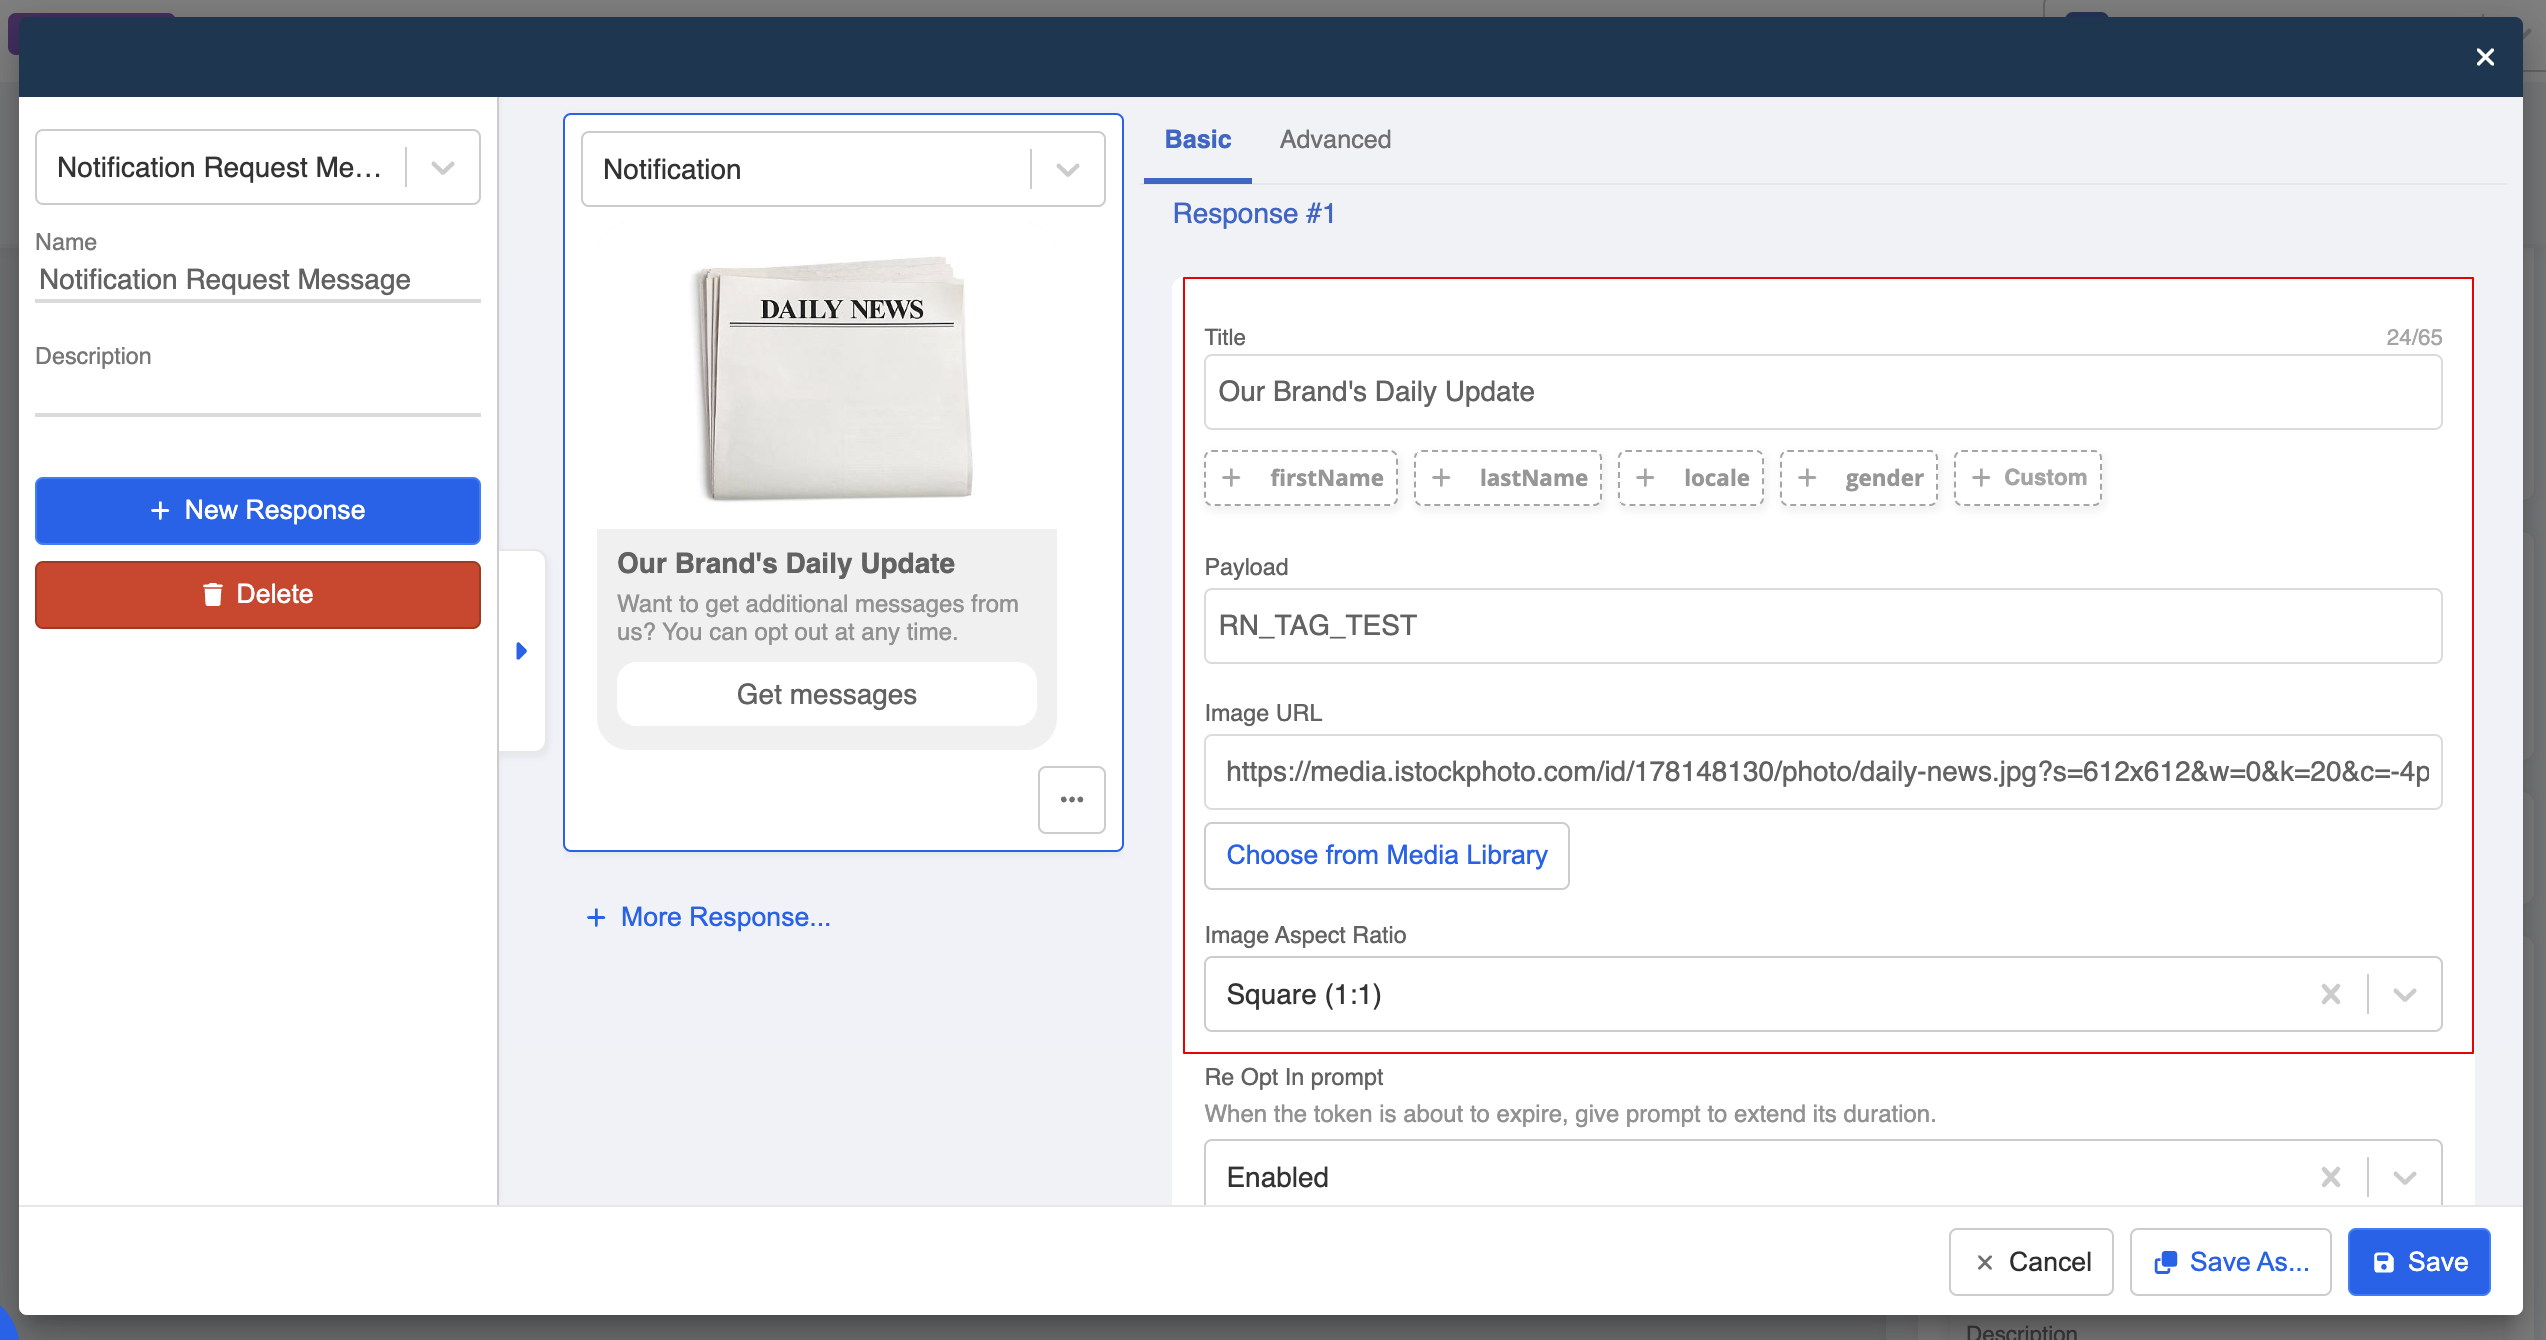
Task: Insert the firstName variable tag
Action: click(x=1301, y=478)
